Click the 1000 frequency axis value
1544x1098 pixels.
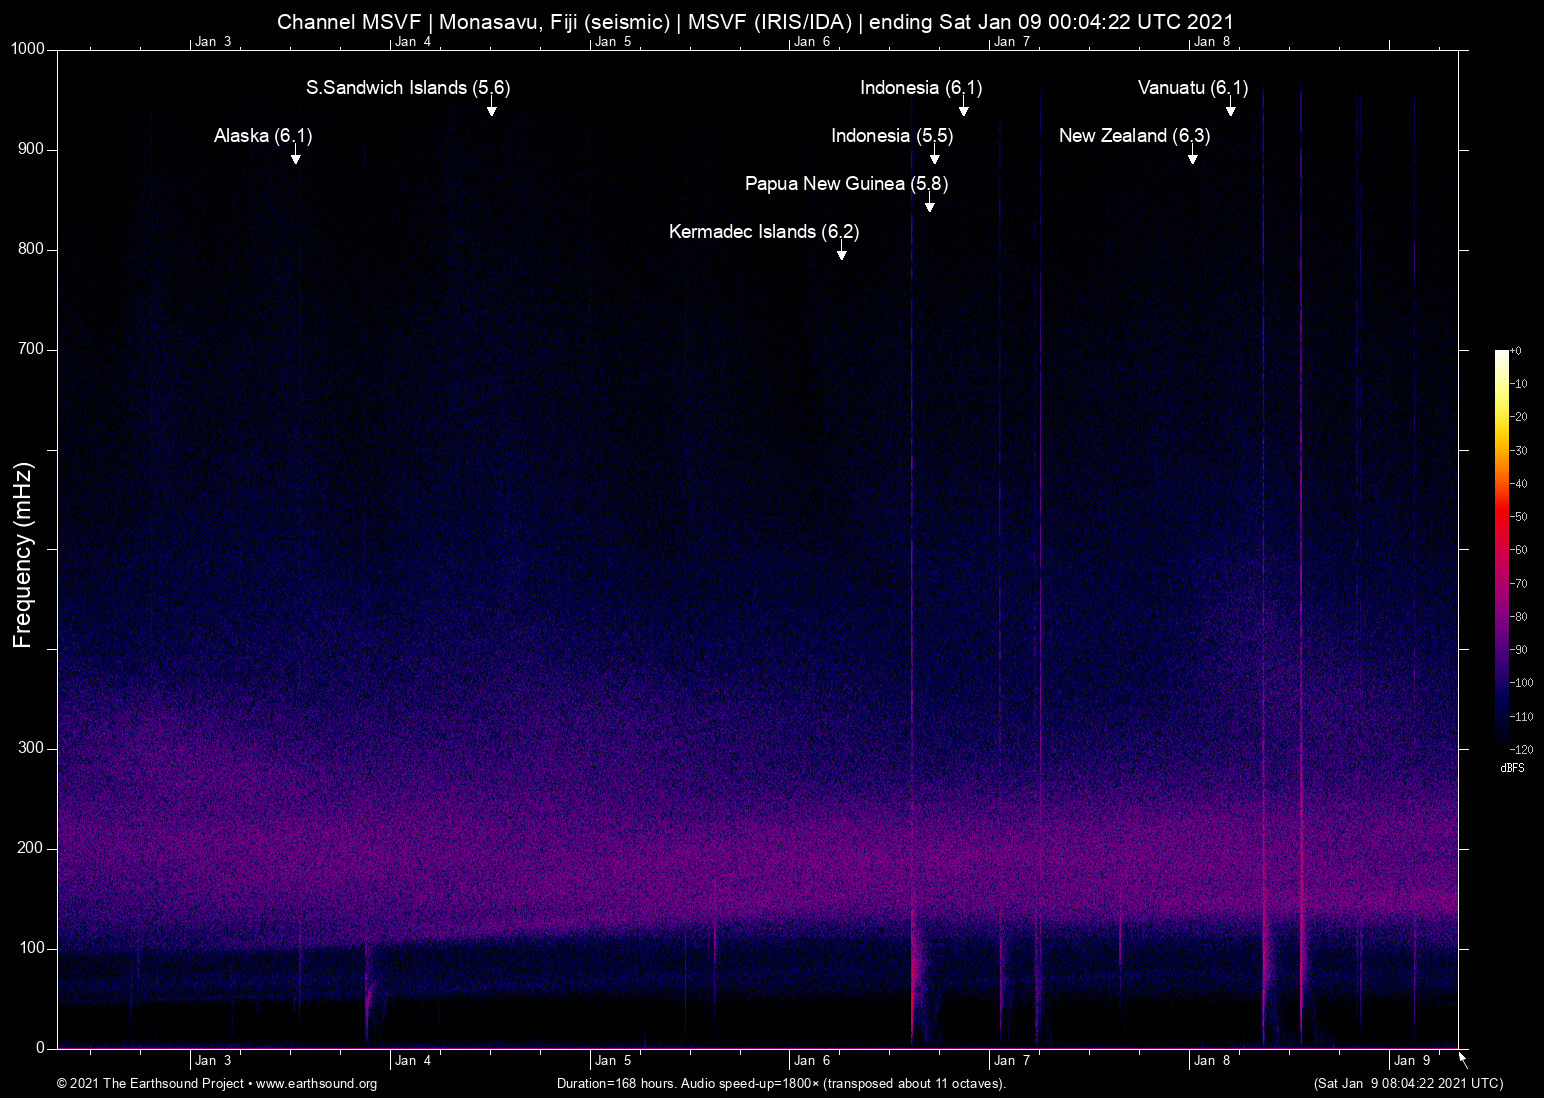[27, 49]
